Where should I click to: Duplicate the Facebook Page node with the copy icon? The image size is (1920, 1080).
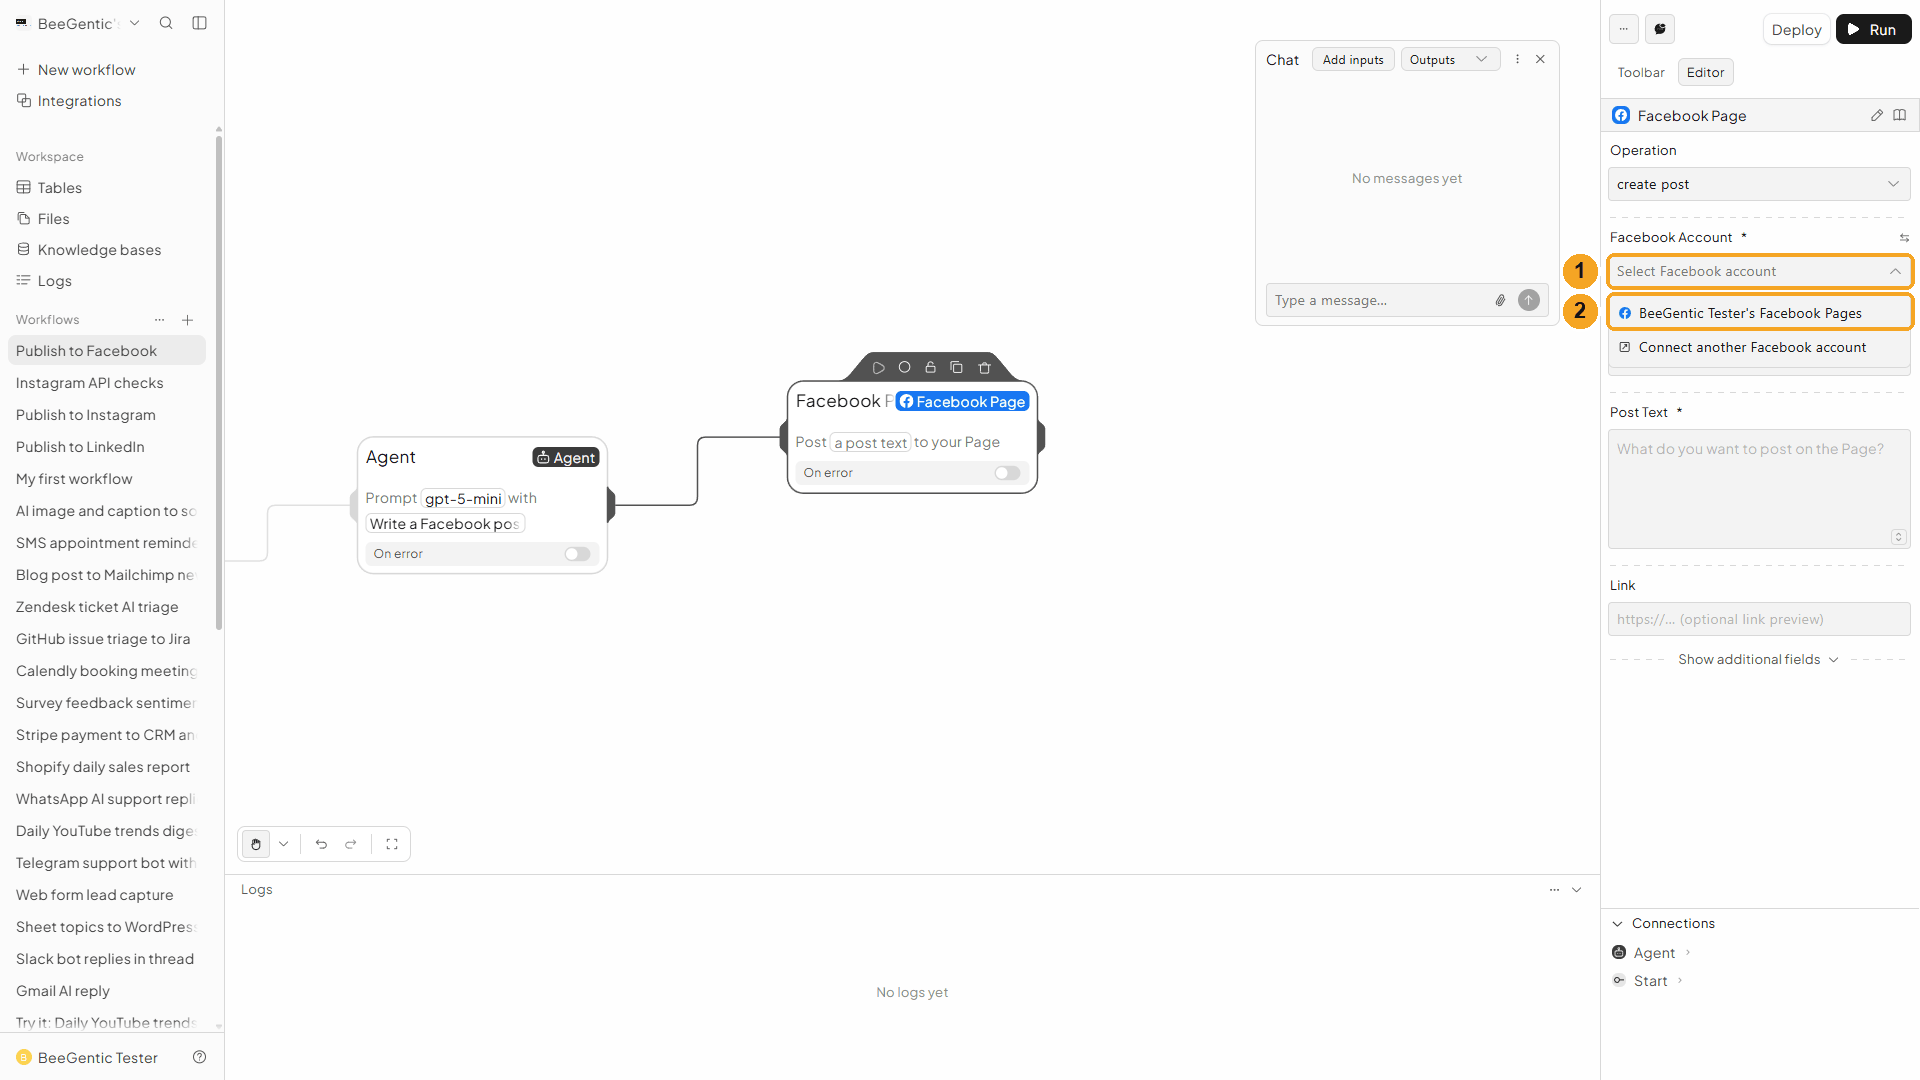click(x=956, y=368)
